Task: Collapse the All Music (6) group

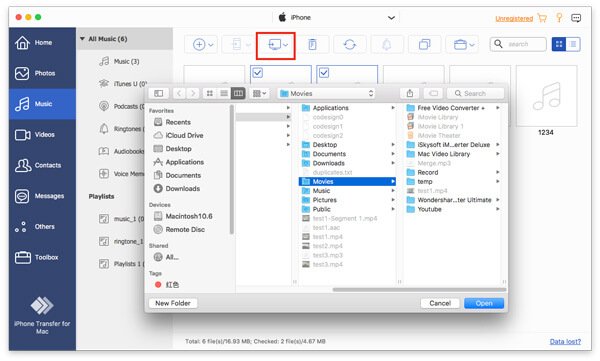Action: (x=82, y=39)
